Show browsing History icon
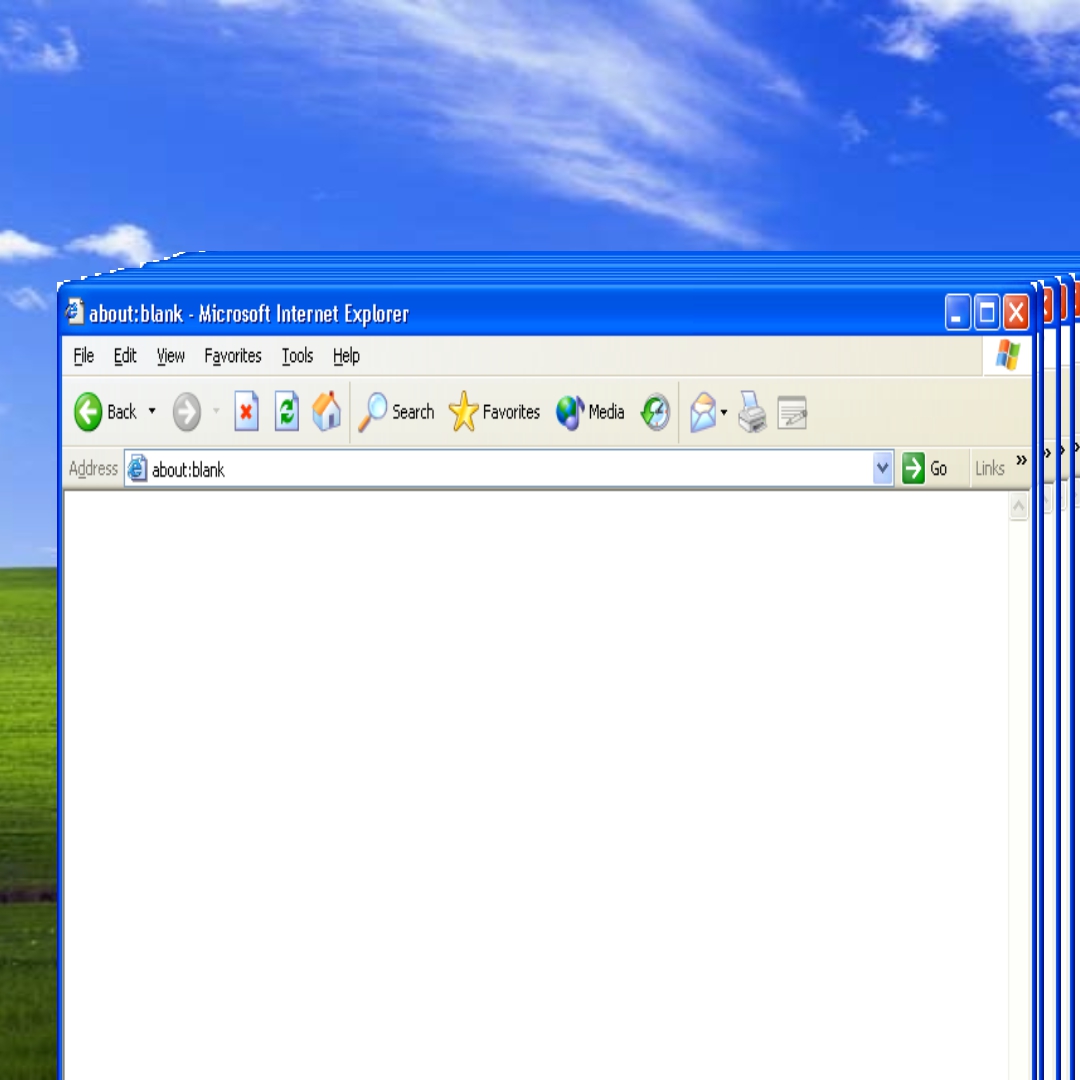 coord(656,412)
